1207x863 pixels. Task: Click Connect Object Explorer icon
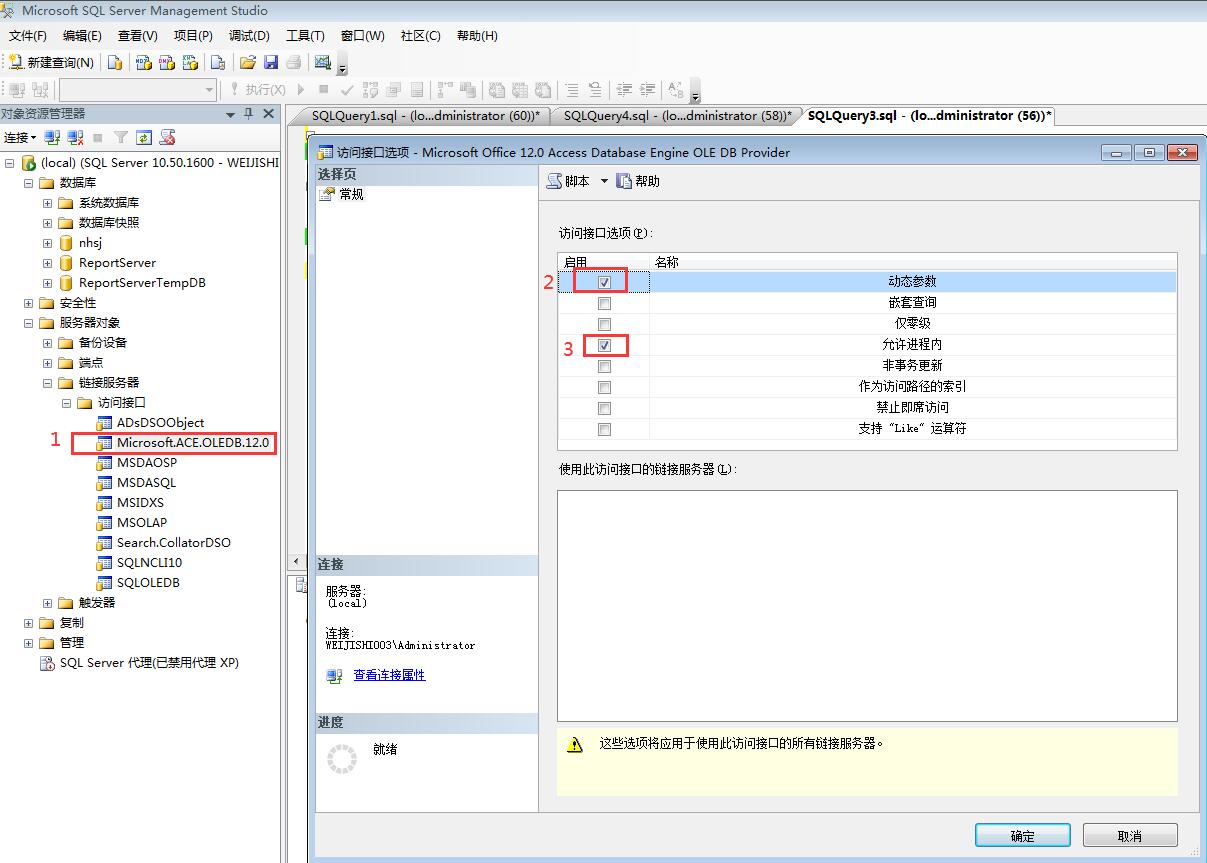pos(52,137)
